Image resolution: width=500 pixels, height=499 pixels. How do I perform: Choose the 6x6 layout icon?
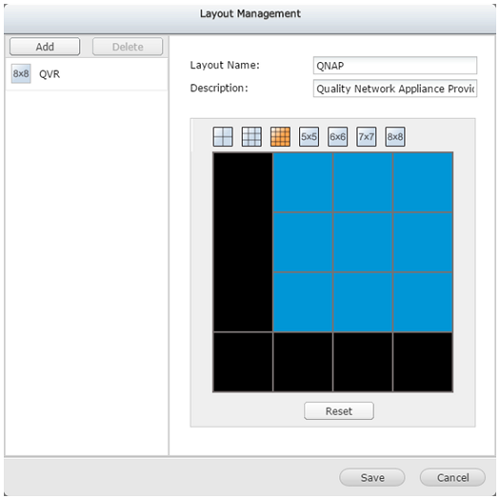click(x=337, y=137)
